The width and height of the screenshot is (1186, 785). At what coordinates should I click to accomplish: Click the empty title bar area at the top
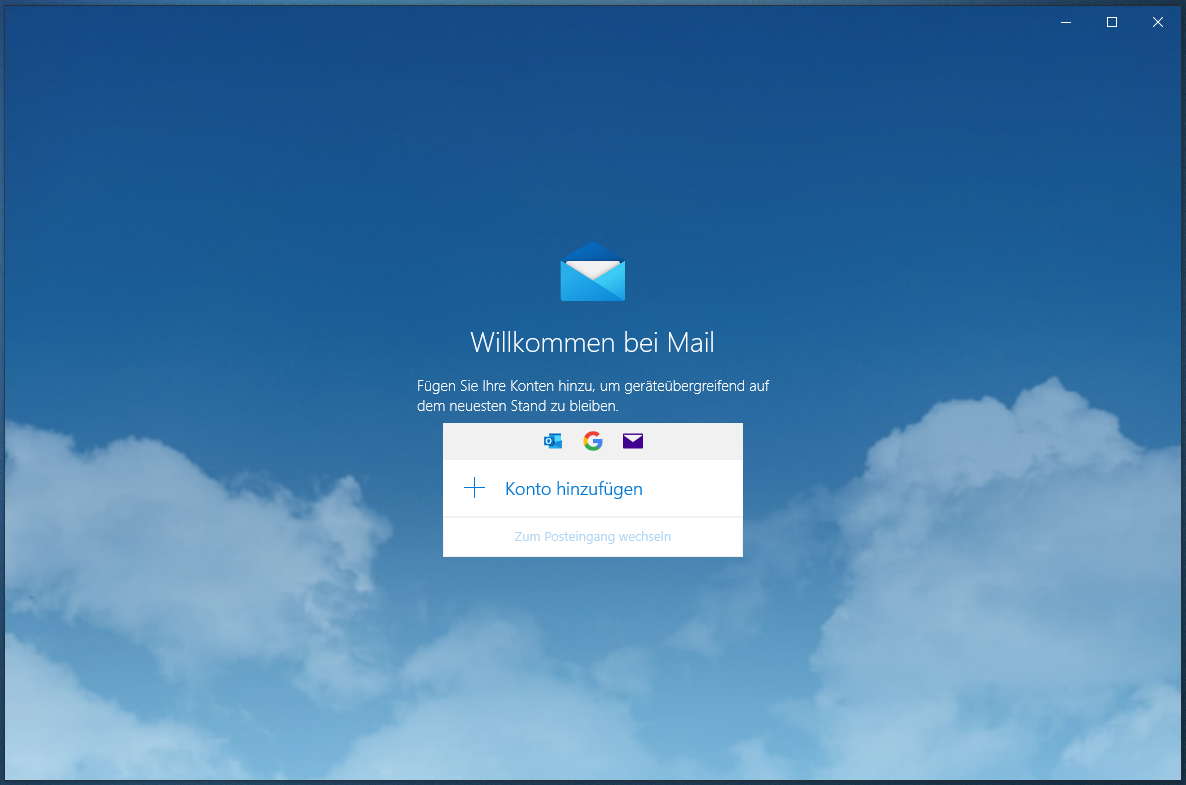click(500, 22)
